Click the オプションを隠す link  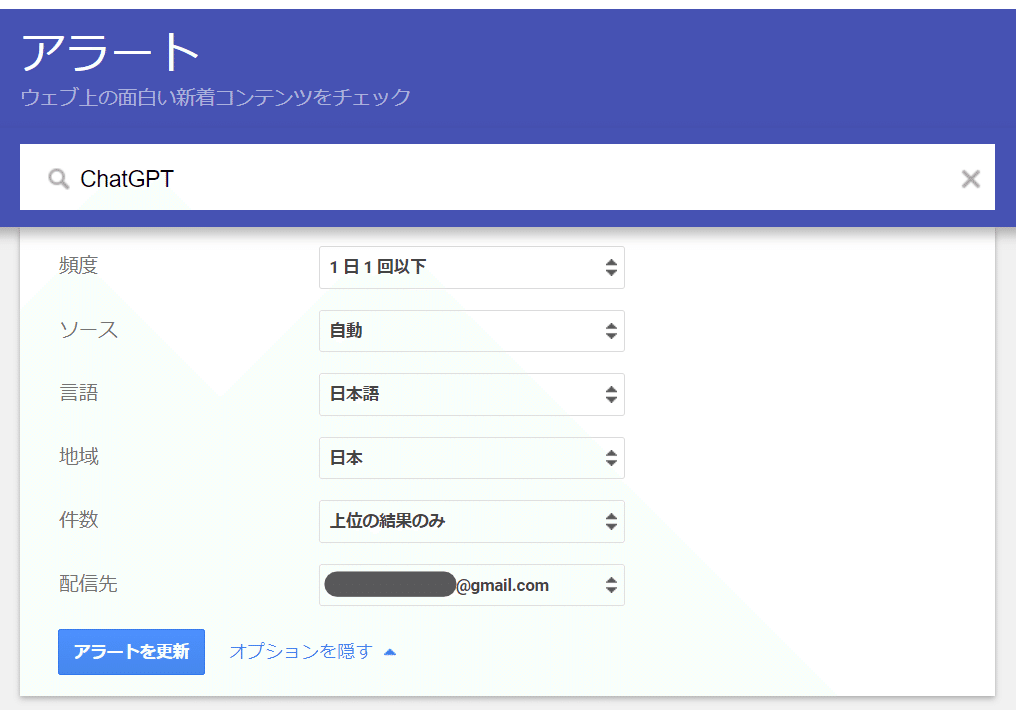point(312,651)
